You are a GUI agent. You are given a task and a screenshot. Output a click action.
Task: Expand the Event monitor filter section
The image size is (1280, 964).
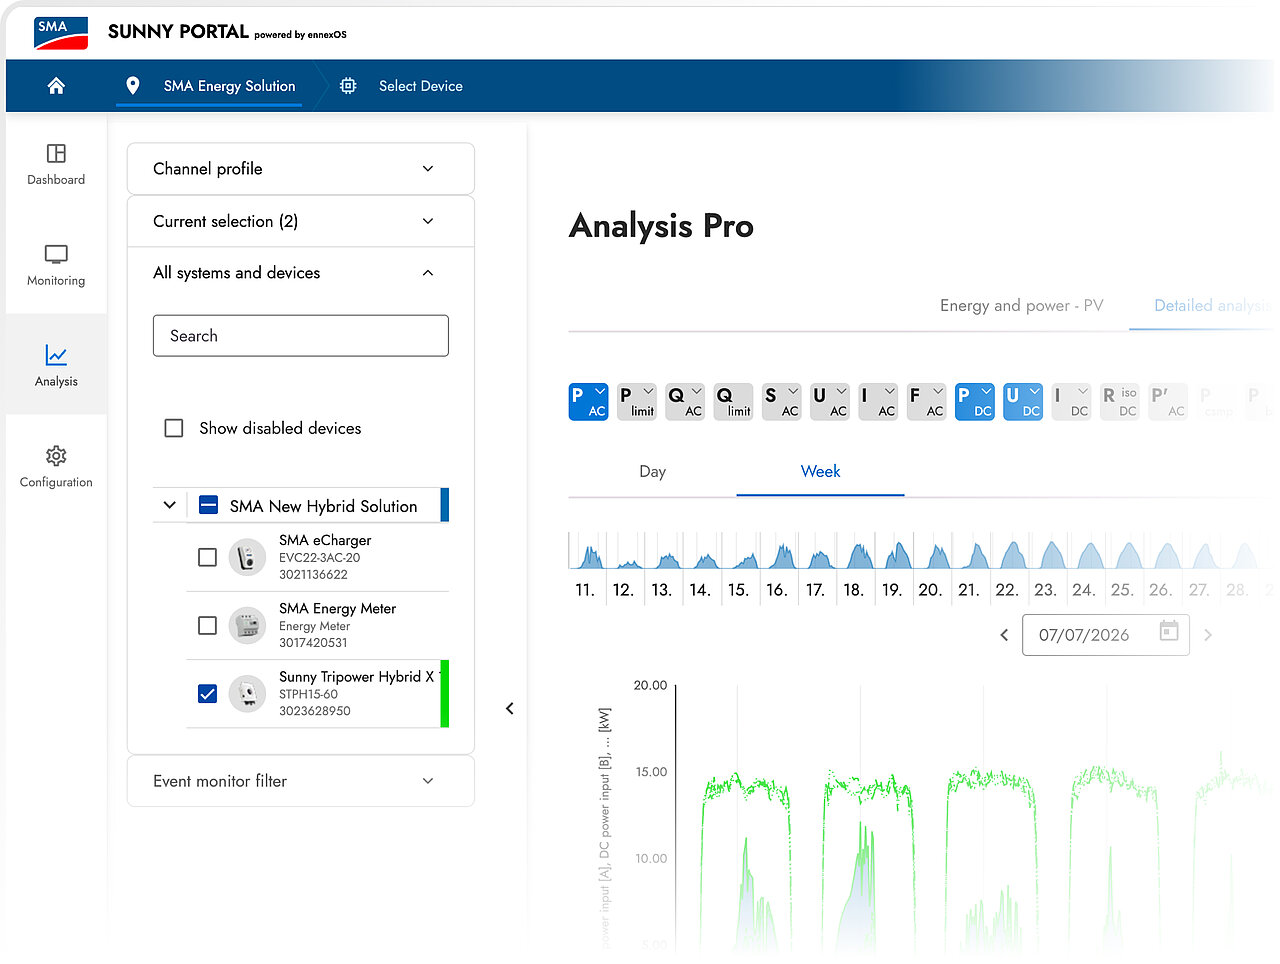click(301, 781)
